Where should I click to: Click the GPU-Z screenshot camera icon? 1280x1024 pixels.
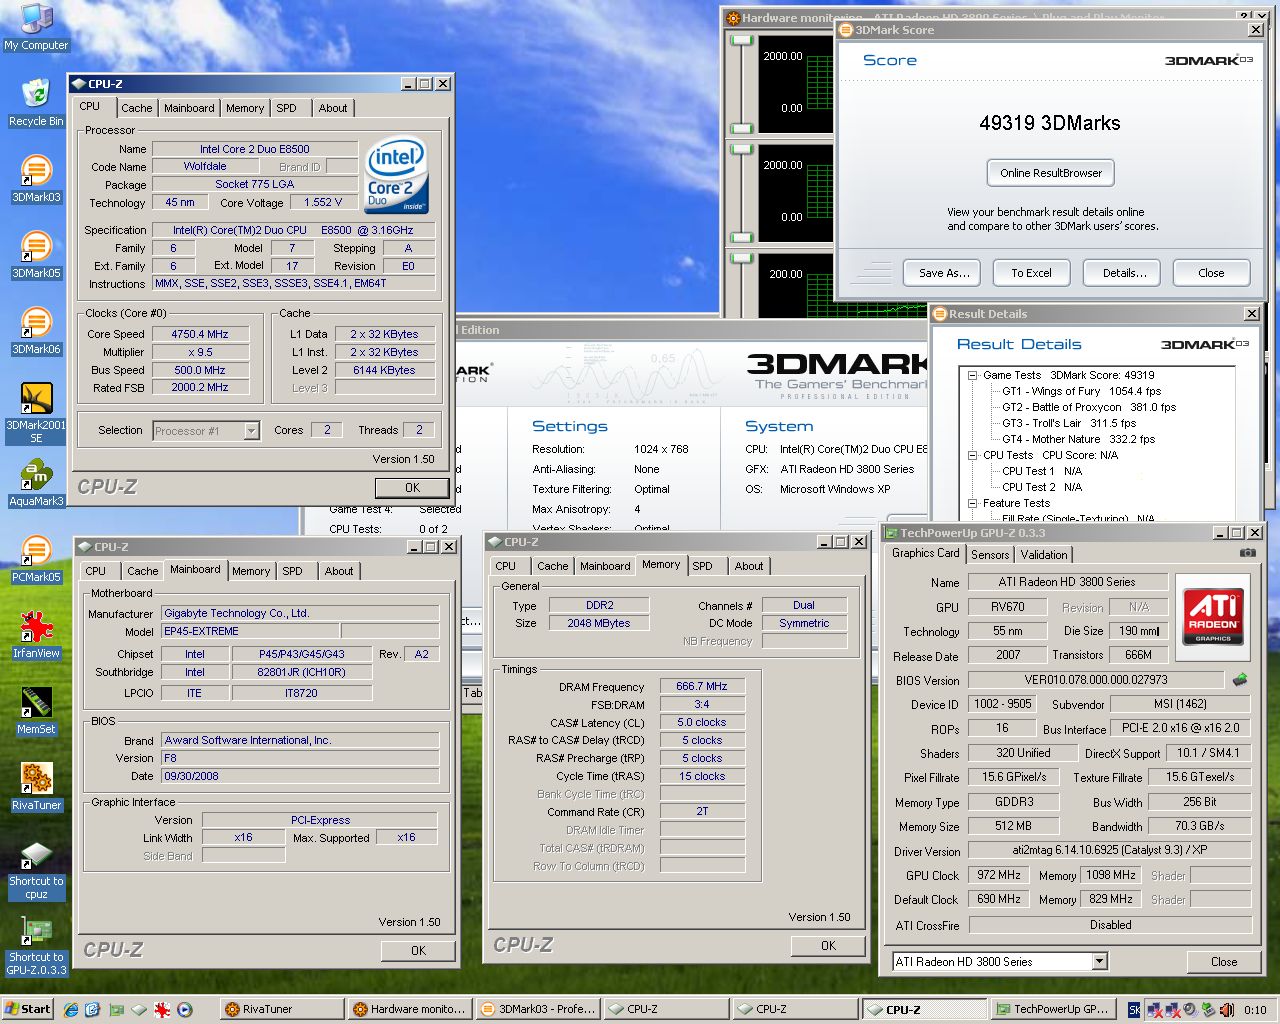click(x=1247, y=552)
